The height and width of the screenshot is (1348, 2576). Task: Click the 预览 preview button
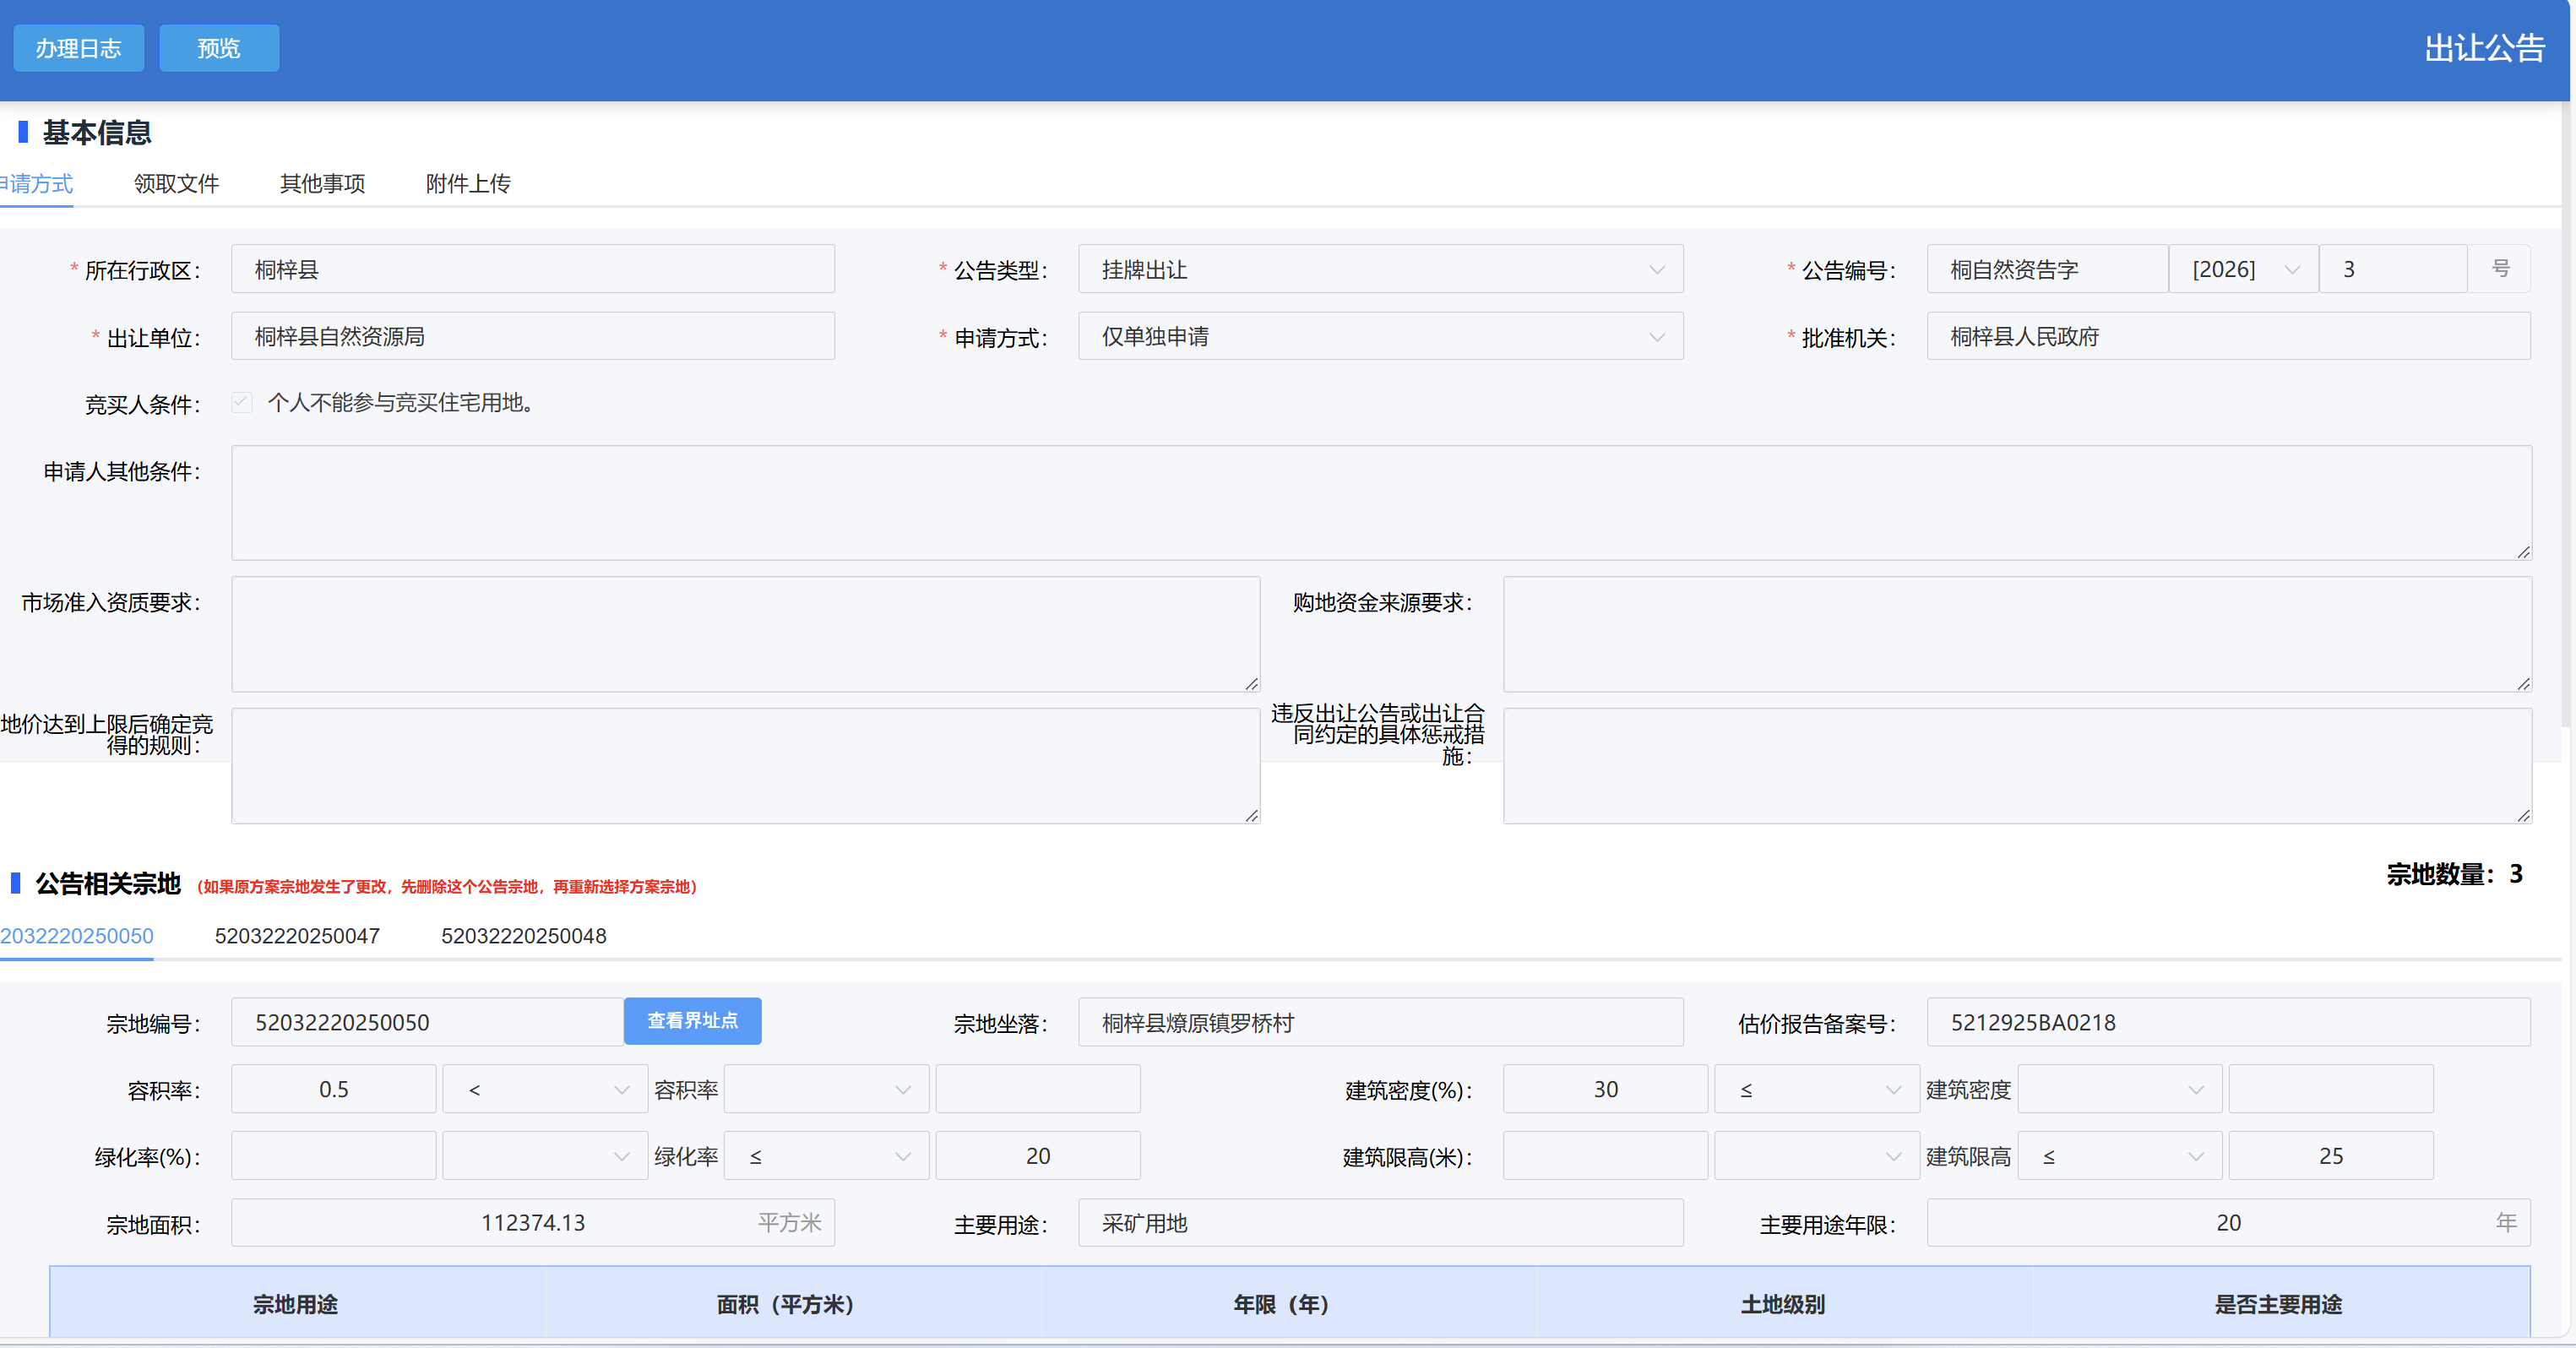[x=219, y=48]
